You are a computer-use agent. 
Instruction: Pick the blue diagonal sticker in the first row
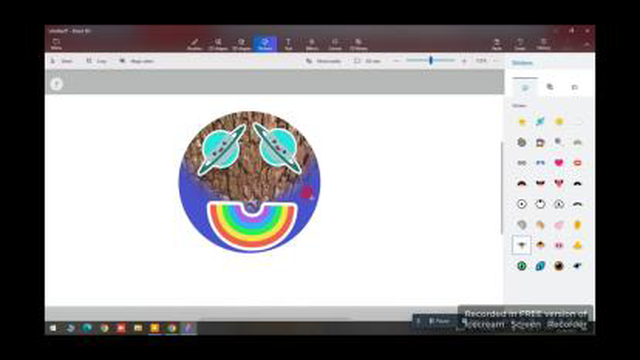pos(540,121)
